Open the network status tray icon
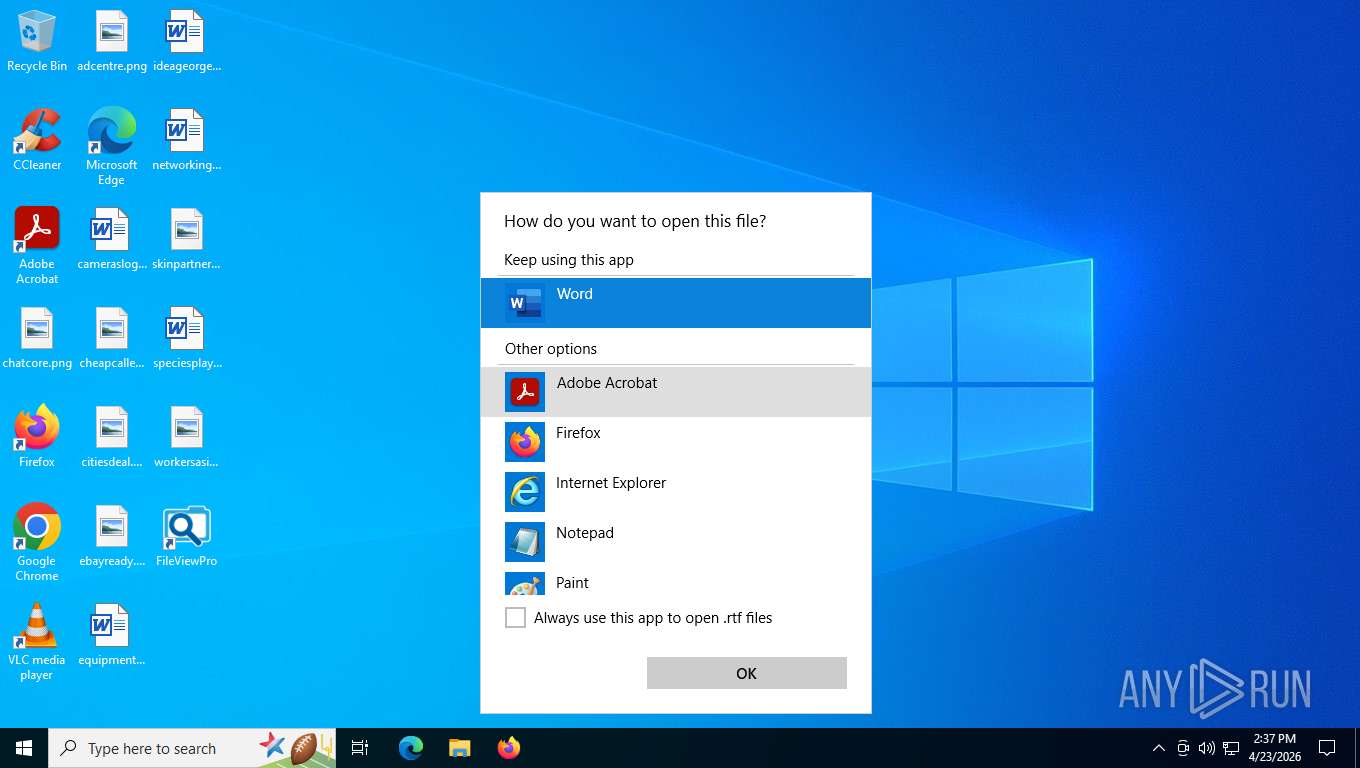Screen dimensions: 1360x768 point(1231,748)
